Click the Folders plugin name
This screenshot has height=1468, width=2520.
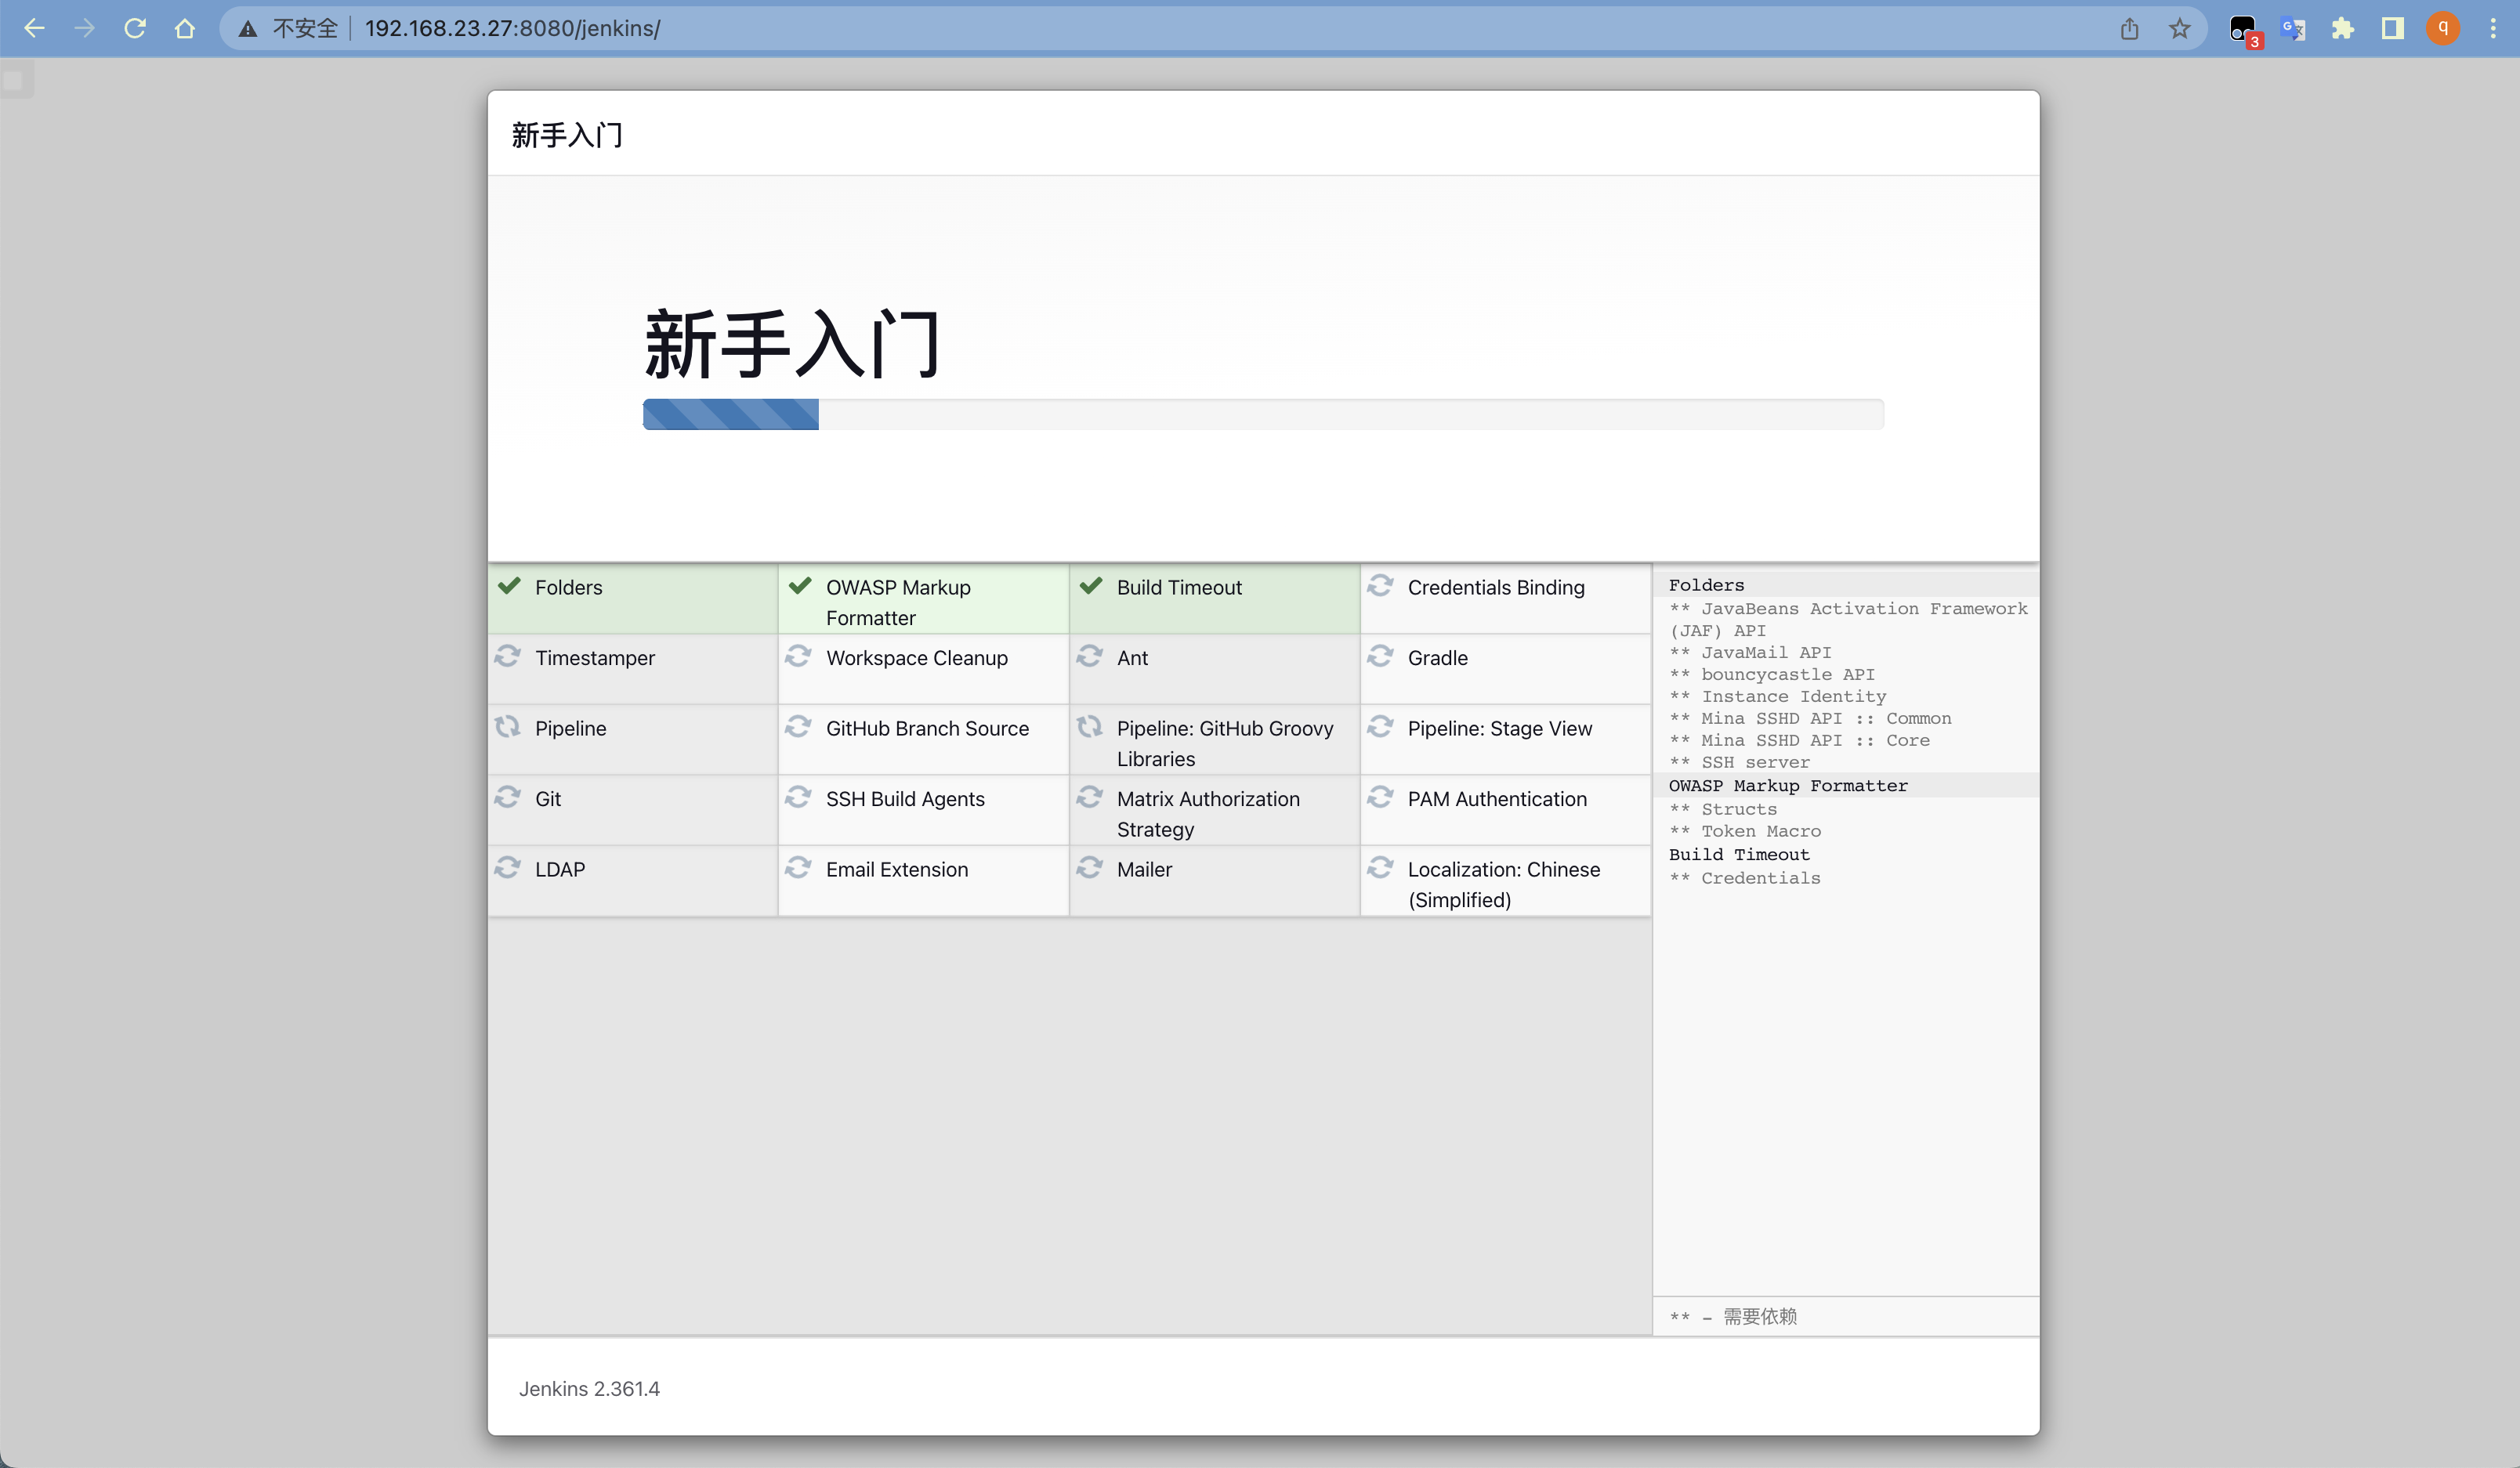click(568, 588)
